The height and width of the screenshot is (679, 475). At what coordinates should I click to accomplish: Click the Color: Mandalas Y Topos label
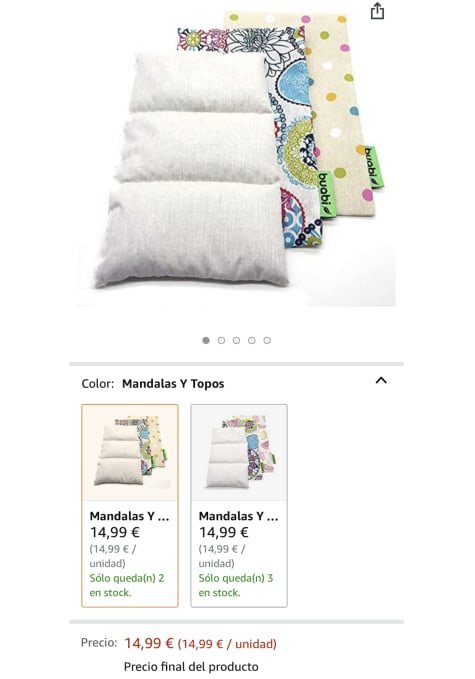pyautogui.click(x=153, y=384)
